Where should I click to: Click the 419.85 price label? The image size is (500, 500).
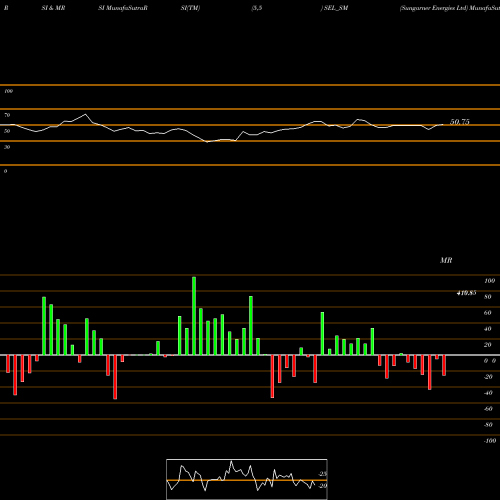coord(466,293)
